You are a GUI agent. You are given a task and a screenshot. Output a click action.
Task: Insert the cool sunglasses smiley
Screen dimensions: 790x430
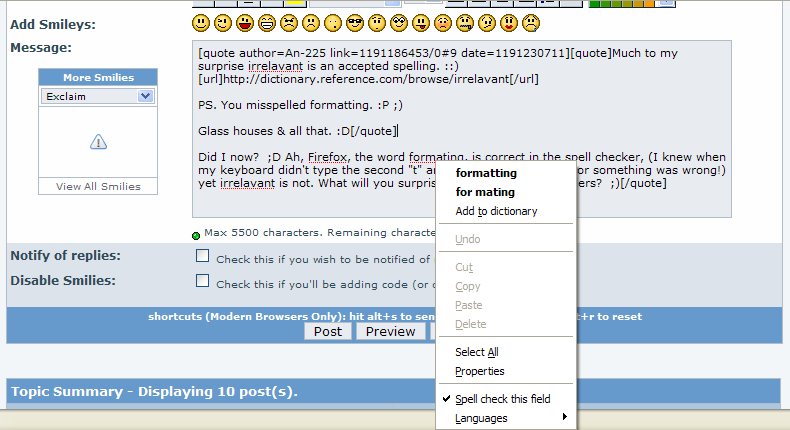pos(355,23)
